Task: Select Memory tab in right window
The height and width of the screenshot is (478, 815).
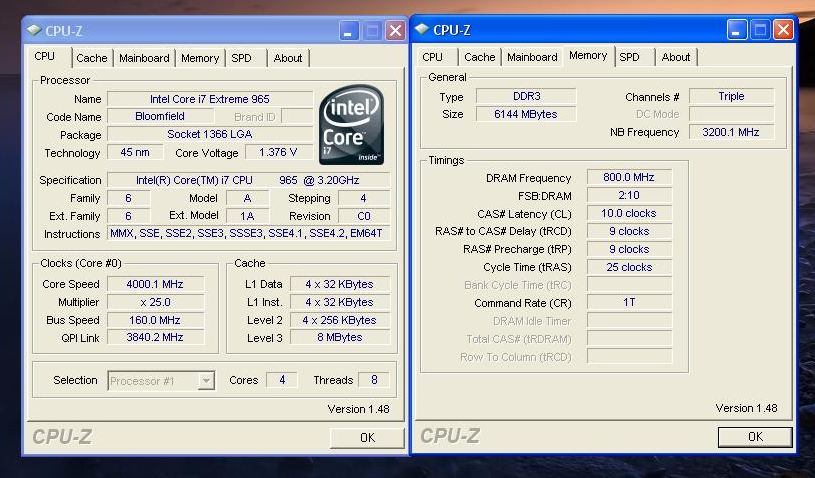Action: tap(588, 56)
